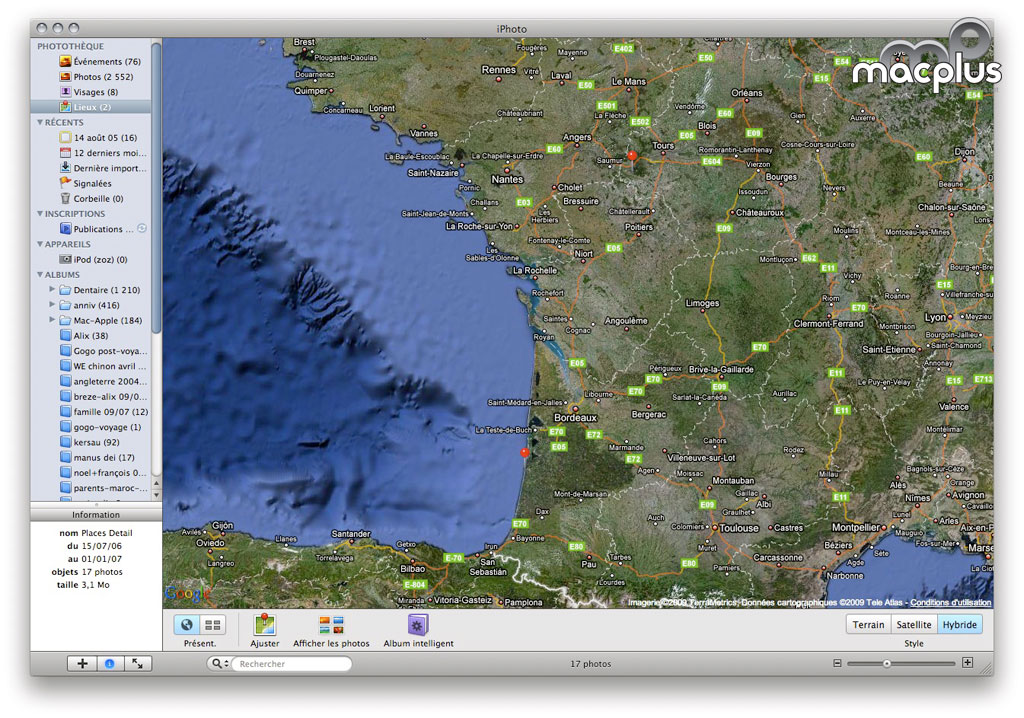Open the Corbeille (0) trash
Screen dimensions: 1024x718
coord(91,199)
